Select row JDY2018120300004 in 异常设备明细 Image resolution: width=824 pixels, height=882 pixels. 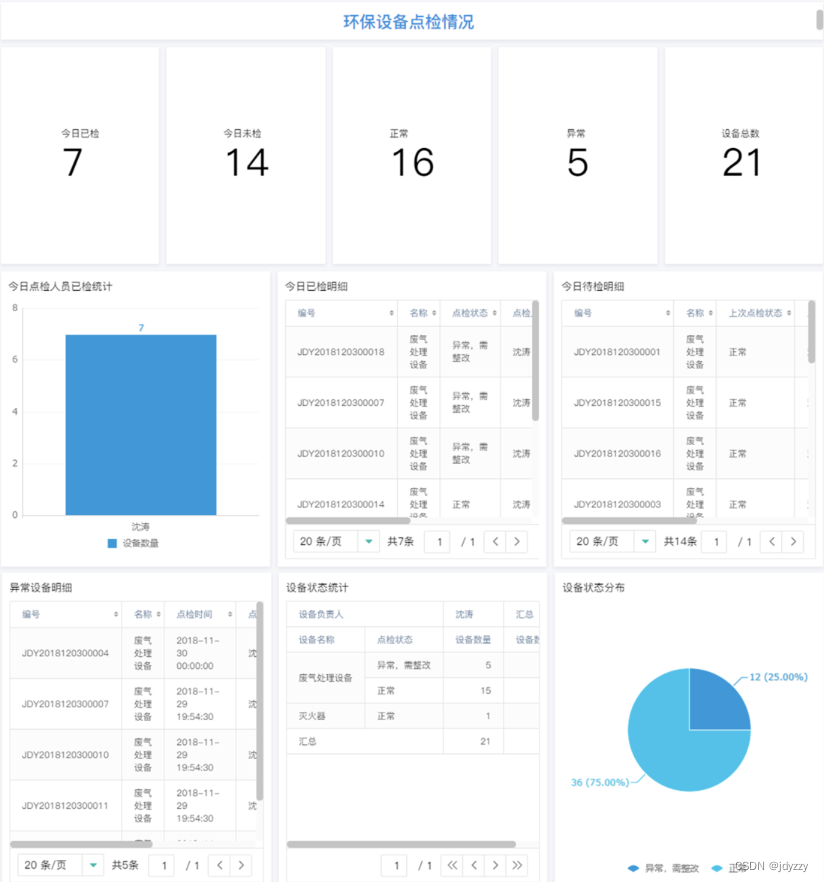133,653
